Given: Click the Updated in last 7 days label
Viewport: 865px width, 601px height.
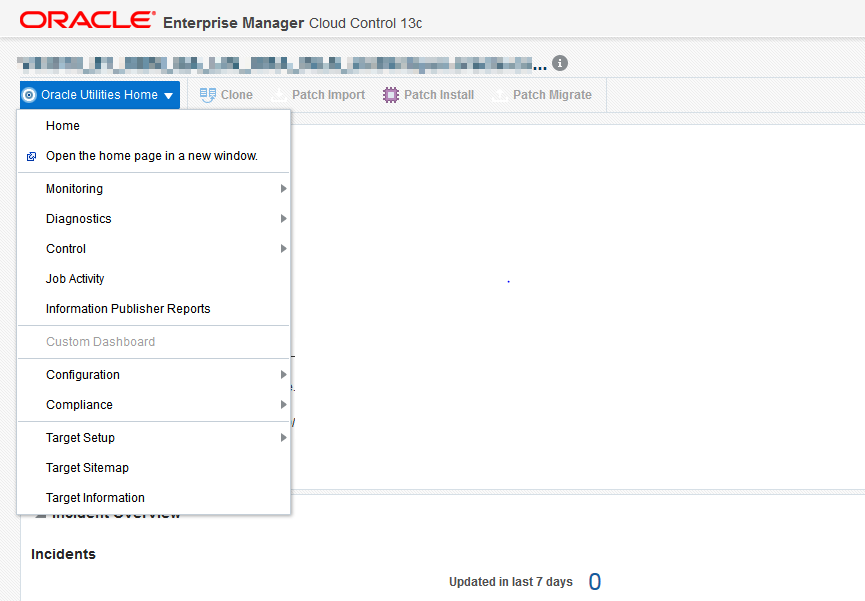Looking at the screenshot, I should click(x=511, y=582).
